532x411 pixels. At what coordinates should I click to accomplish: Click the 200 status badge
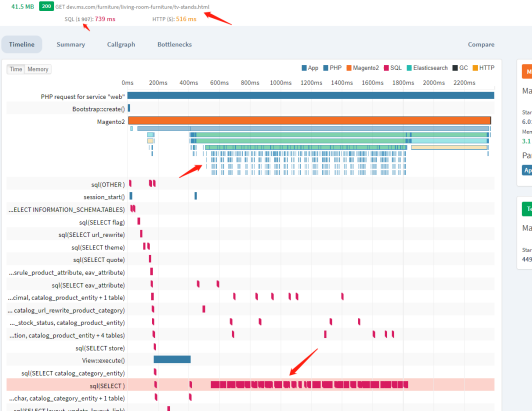coord(46,6)
